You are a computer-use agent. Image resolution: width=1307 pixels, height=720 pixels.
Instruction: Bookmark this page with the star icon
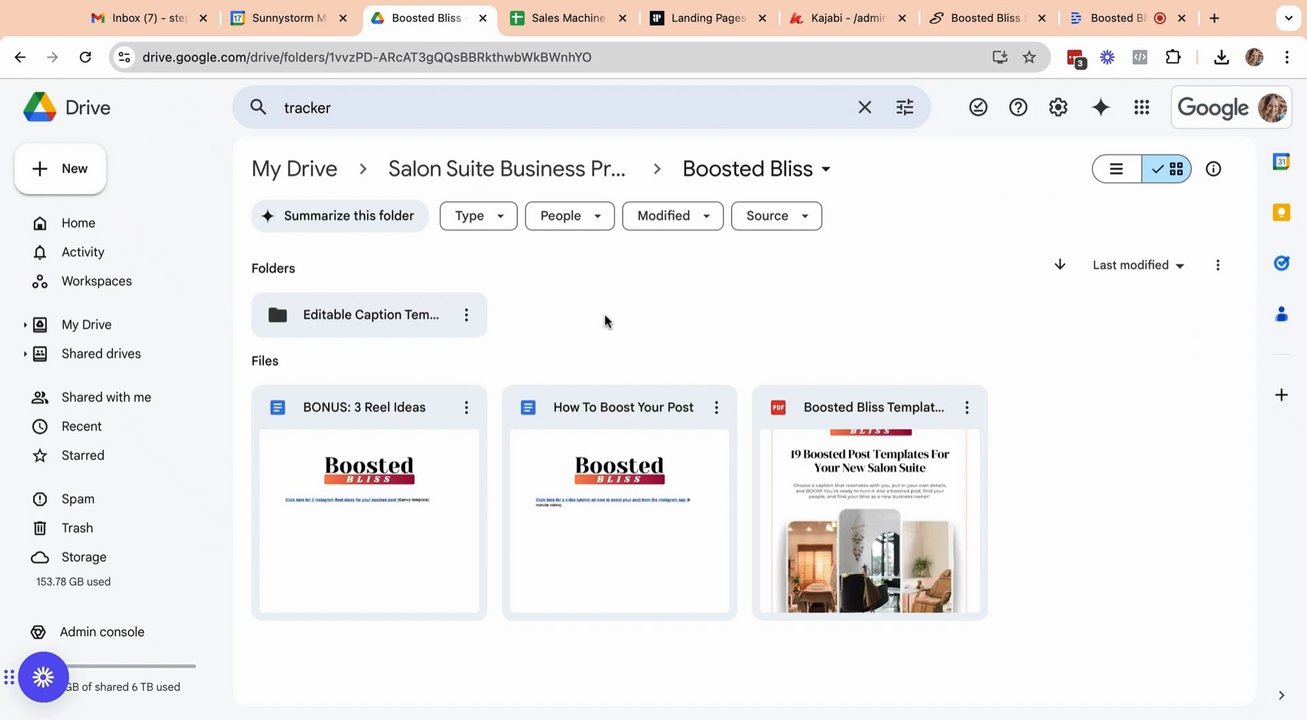(x=1029, y=57)
